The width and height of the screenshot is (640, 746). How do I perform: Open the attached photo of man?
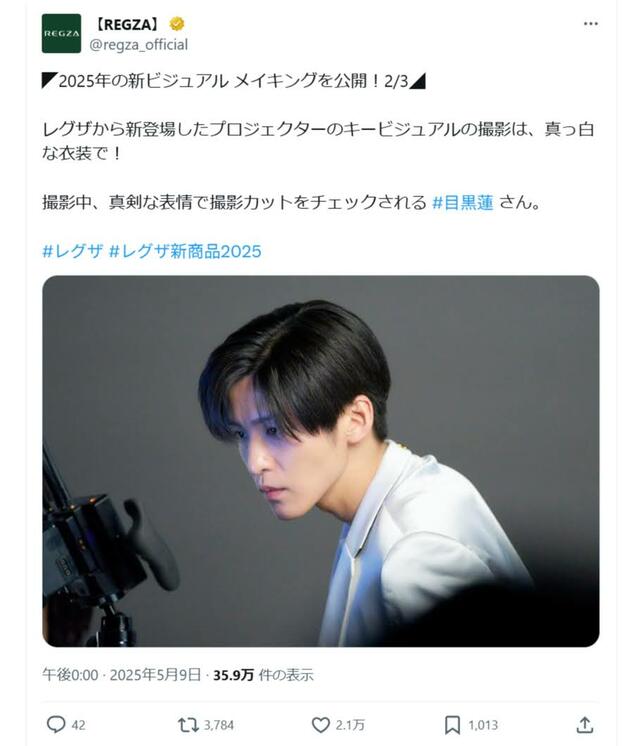pyautogui.click(x=321, y=461)
